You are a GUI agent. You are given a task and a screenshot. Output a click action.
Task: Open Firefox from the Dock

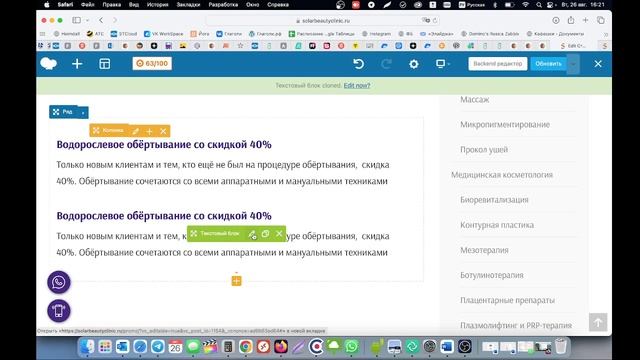click(281, 347)
